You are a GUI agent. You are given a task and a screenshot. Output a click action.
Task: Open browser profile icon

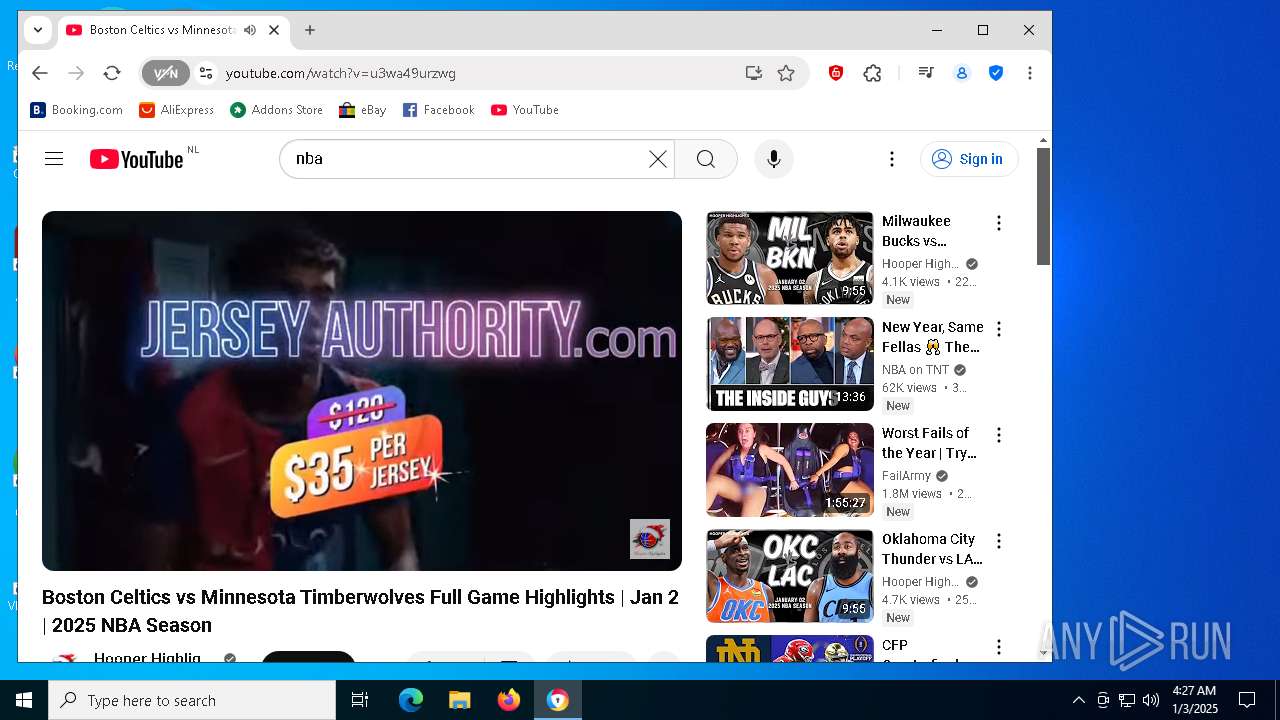pos(962,73)
